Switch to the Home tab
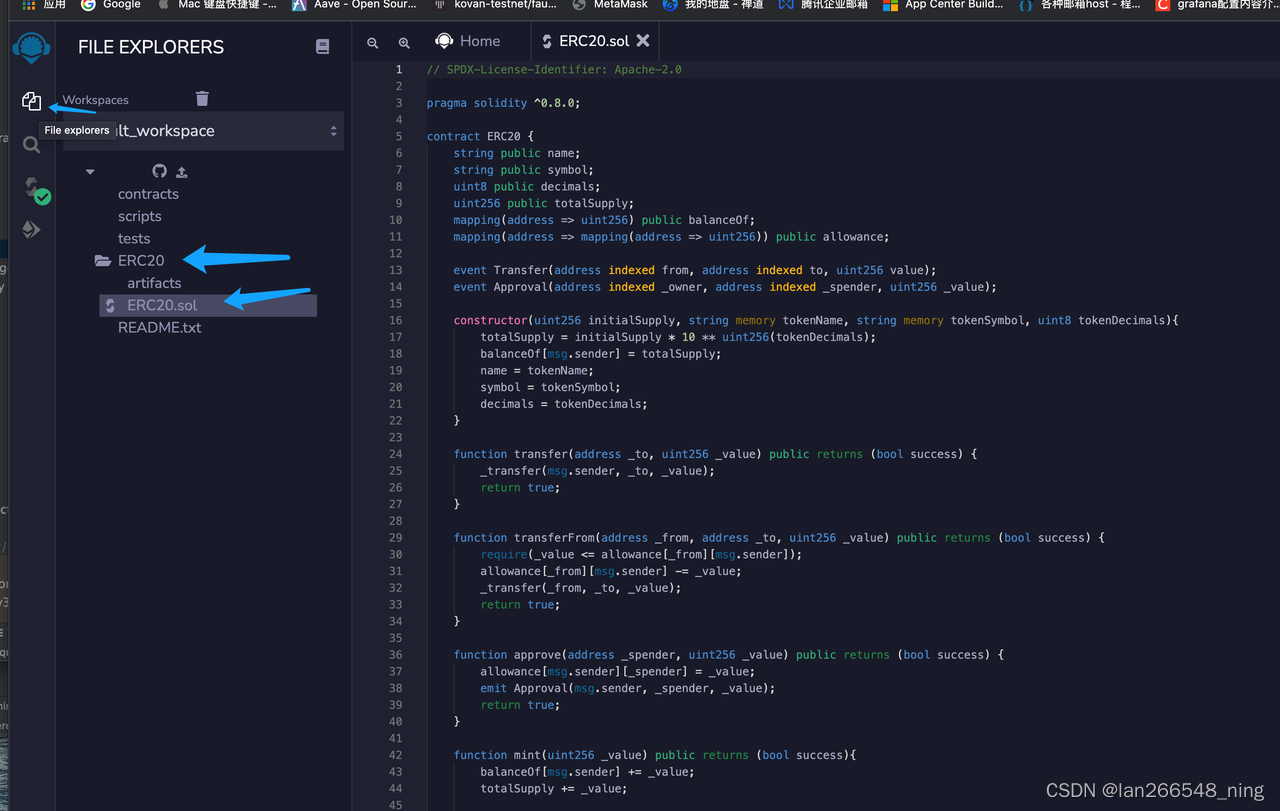 coord(467,41)
